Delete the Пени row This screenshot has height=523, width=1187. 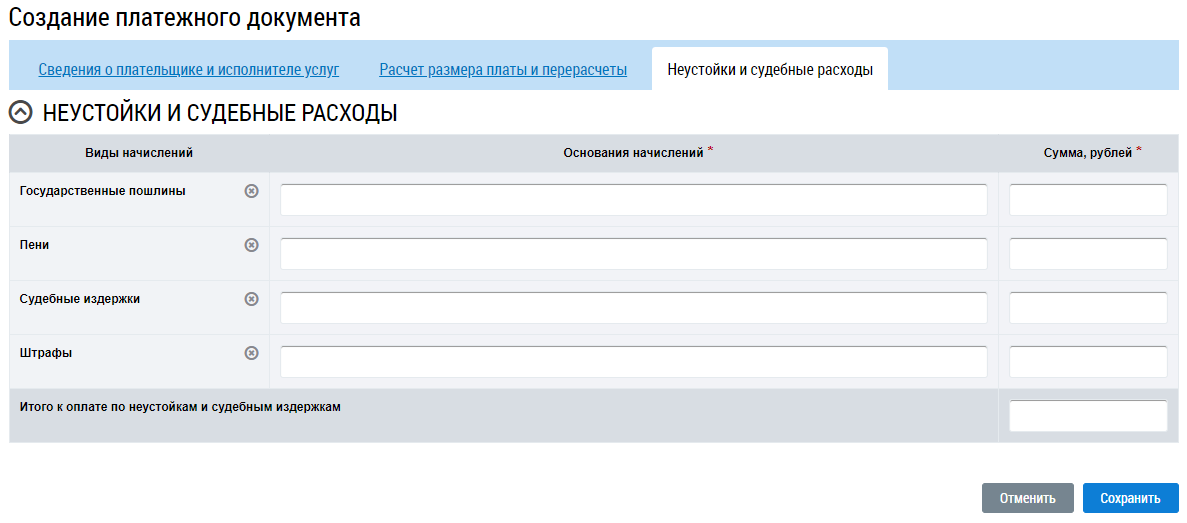252,245
